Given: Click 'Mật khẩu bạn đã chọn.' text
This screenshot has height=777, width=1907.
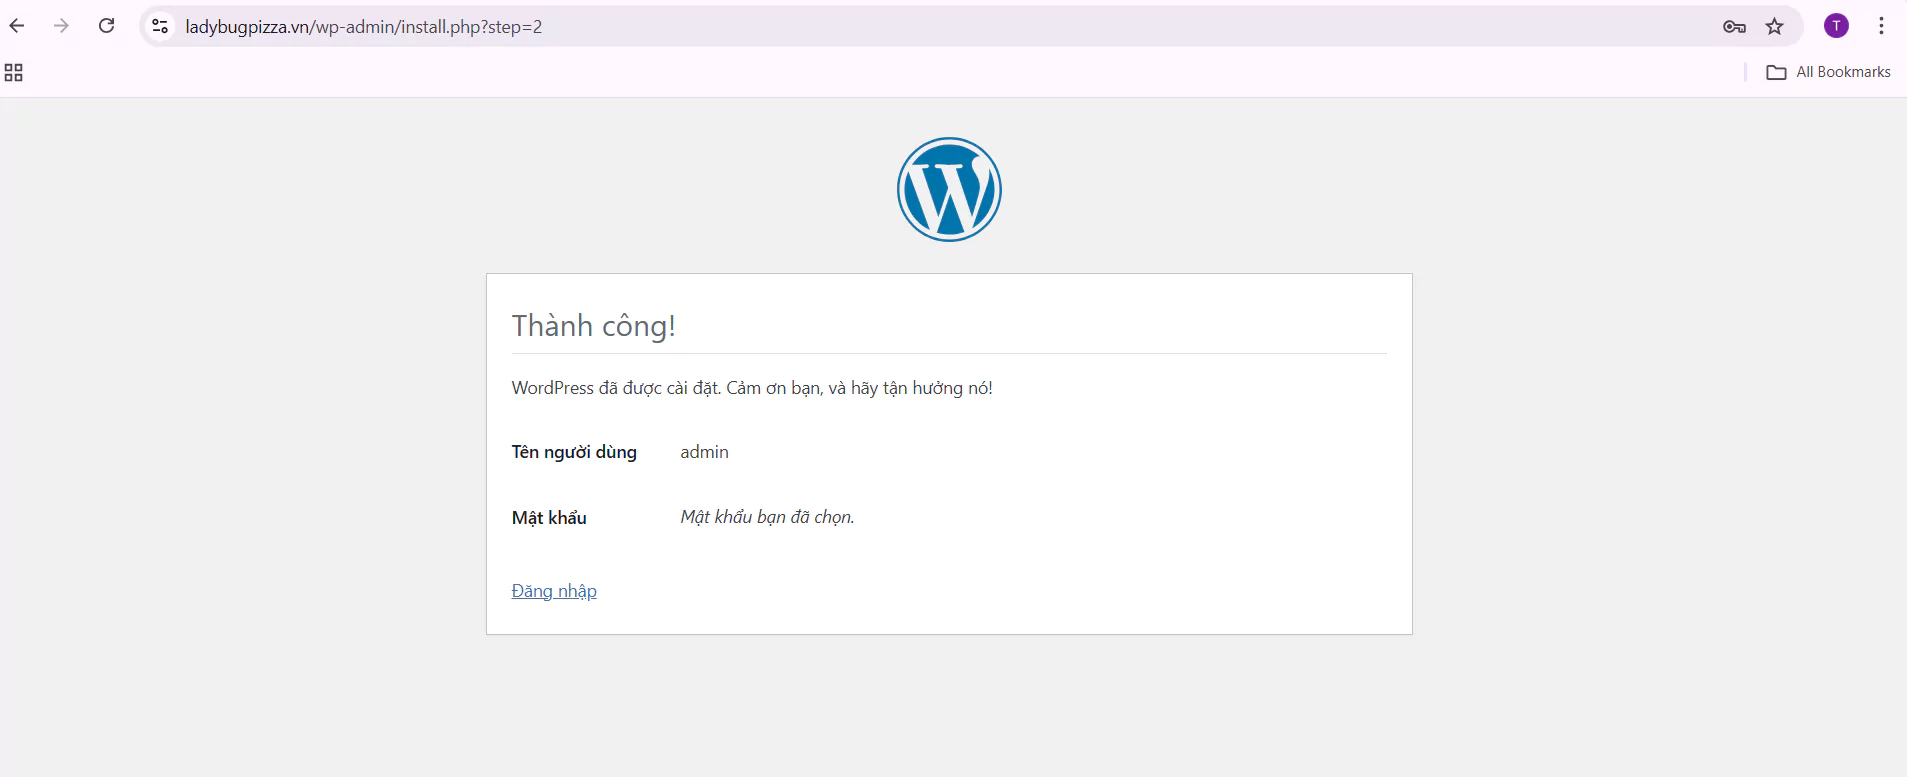Looking at the screenshot, I should (767, 517).
